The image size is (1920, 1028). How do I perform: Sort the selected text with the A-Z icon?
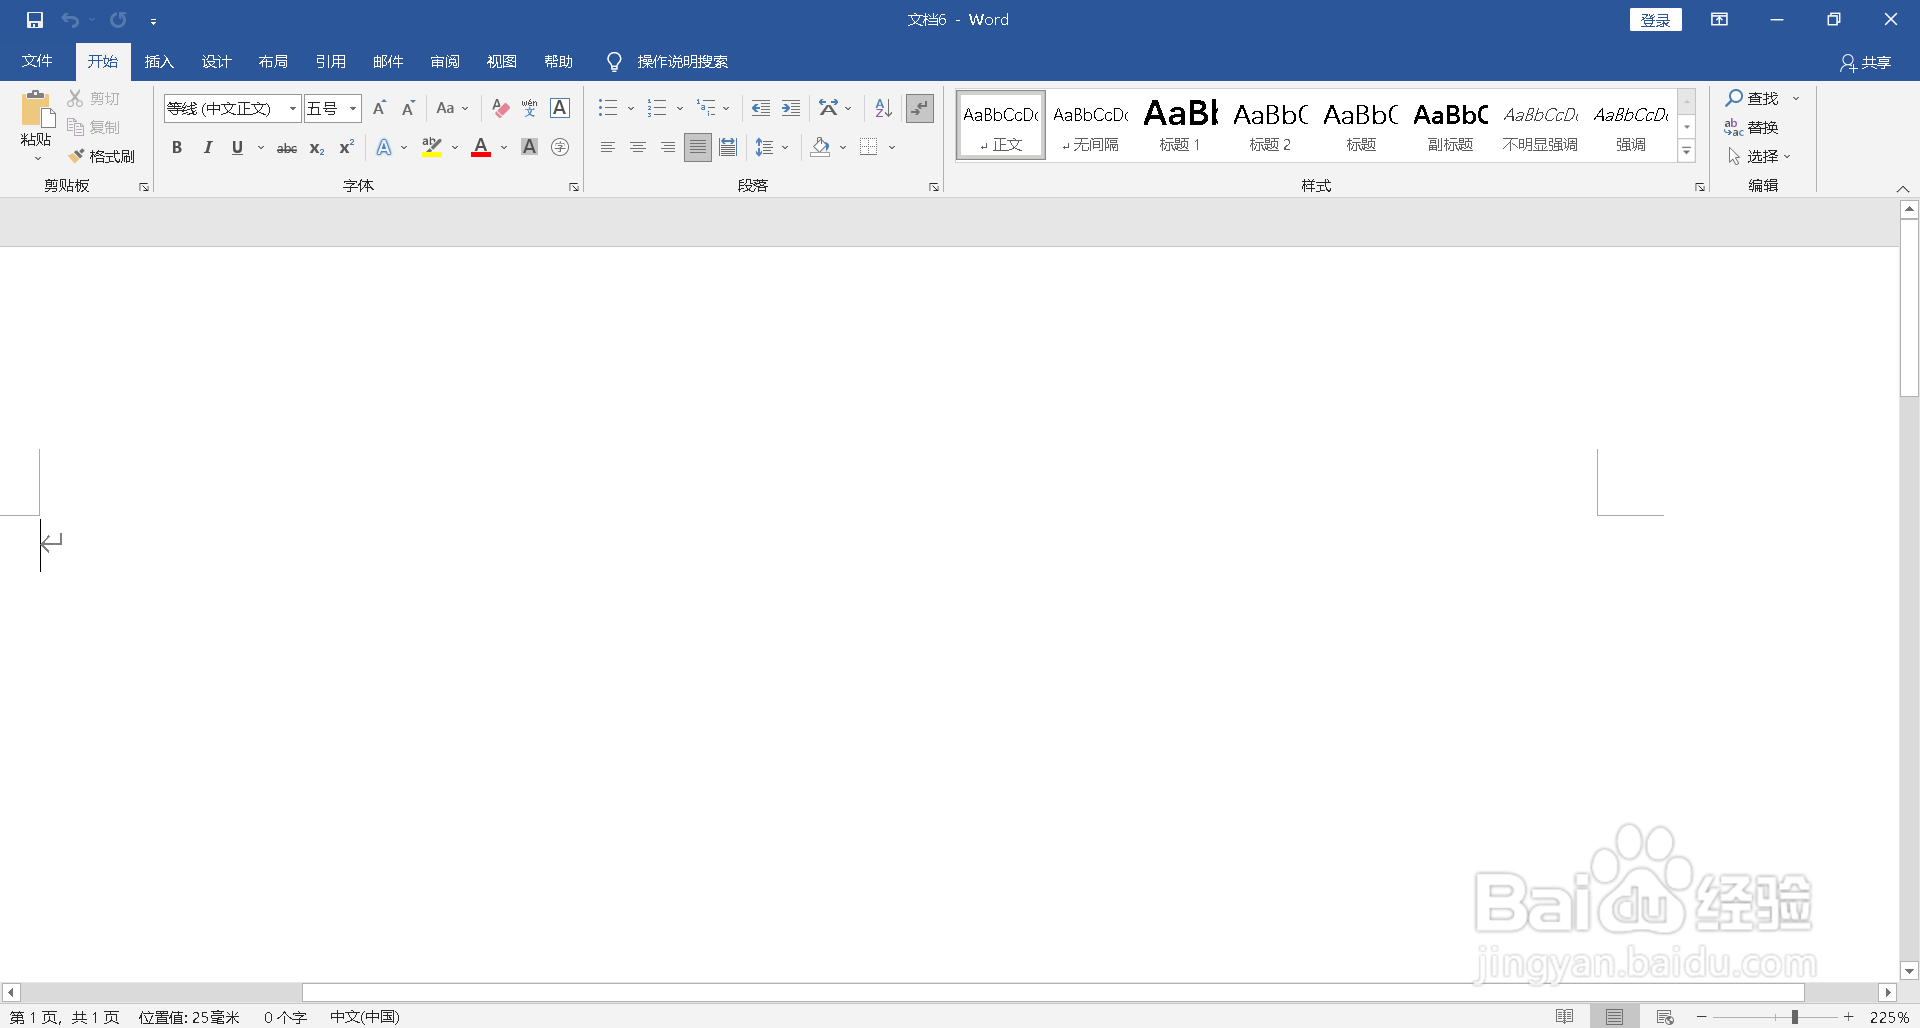(883, 108)
